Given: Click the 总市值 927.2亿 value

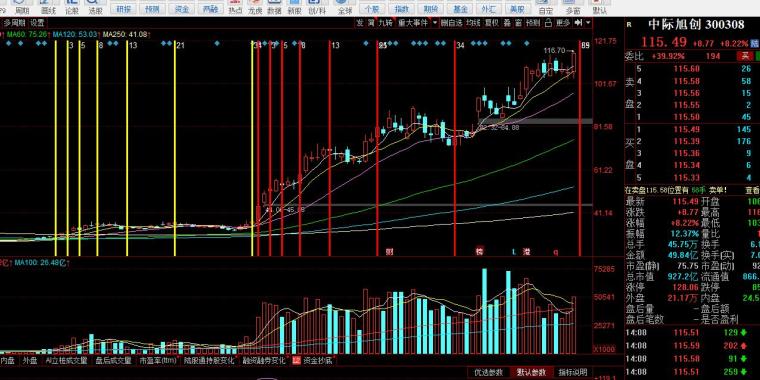Looking at the screenshot, I should (683, 276).
